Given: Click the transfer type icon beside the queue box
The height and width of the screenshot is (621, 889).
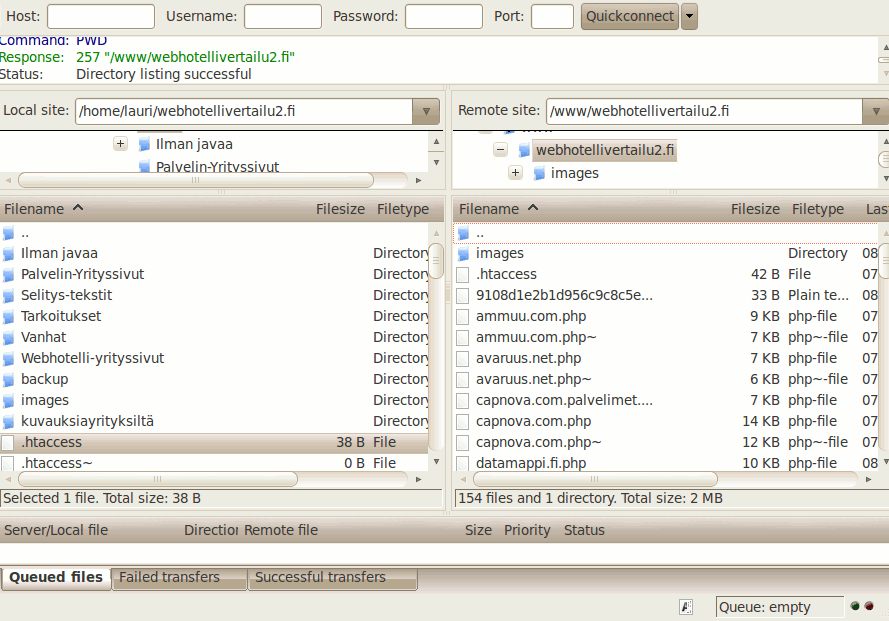Looking at the screenshot, I should [685, 606].
